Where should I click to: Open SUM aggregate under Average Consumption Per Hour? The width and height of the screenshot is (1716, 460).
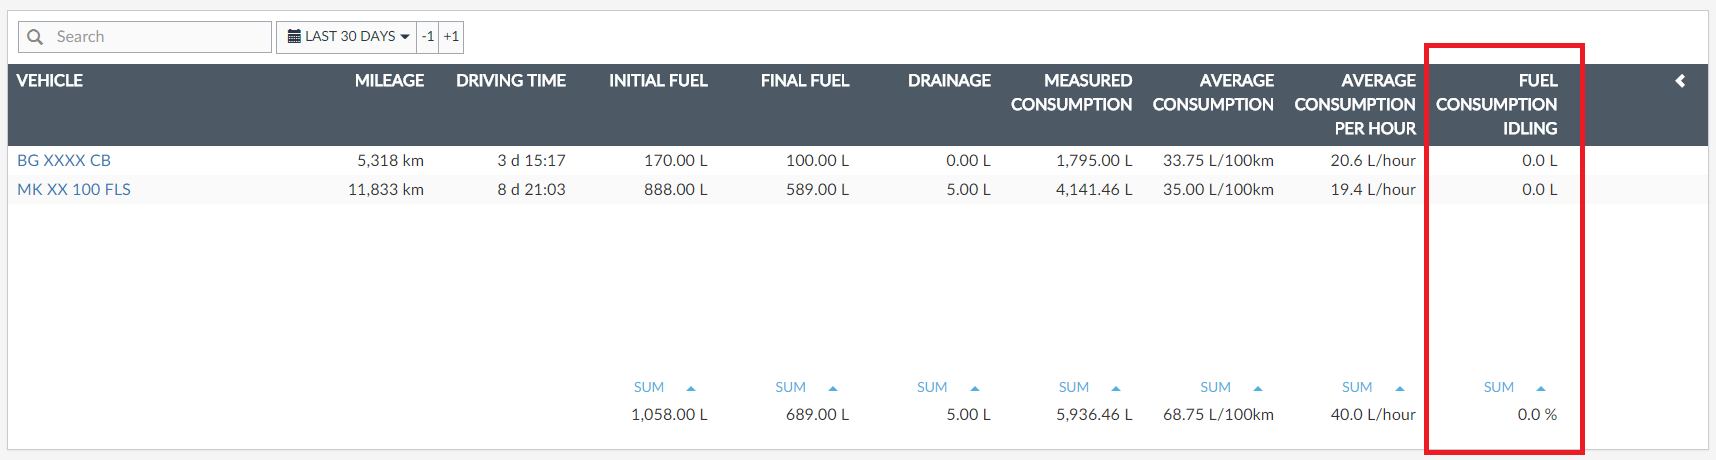click(x=1373, y=388)
